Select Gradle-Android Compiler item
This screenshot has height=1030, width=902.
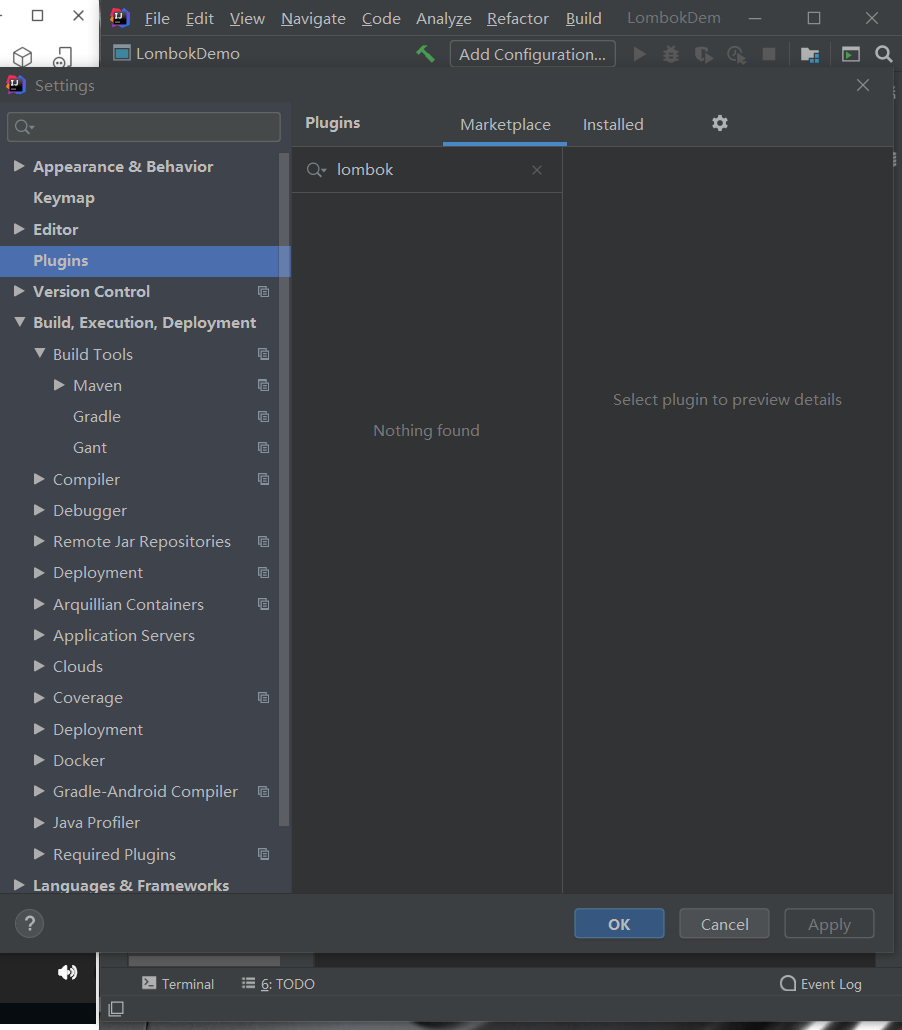point(145,792)
